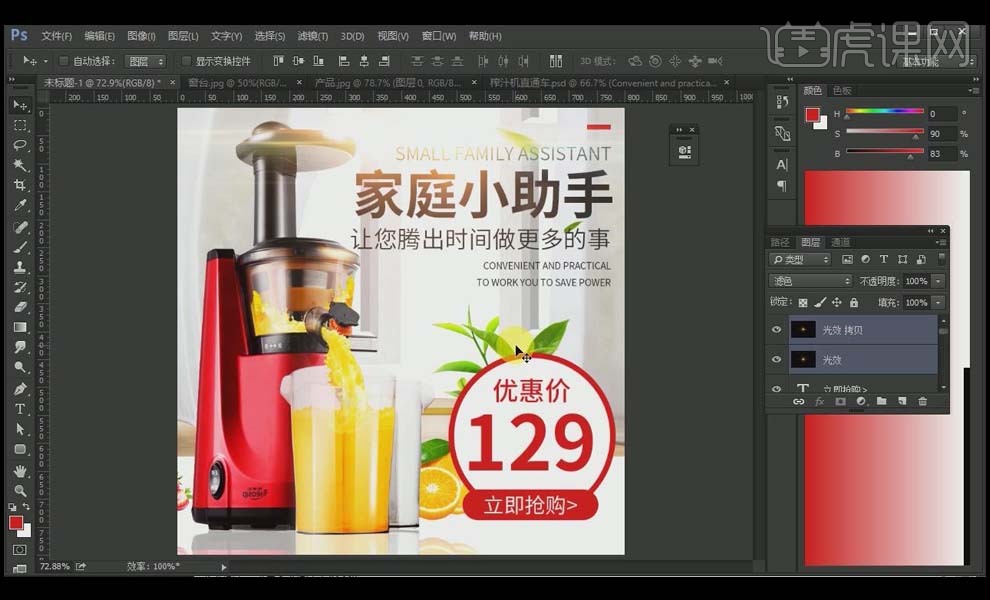Select the Lasso tool
The height and width of the screenshot is (600, 990).
click(20, 145)
